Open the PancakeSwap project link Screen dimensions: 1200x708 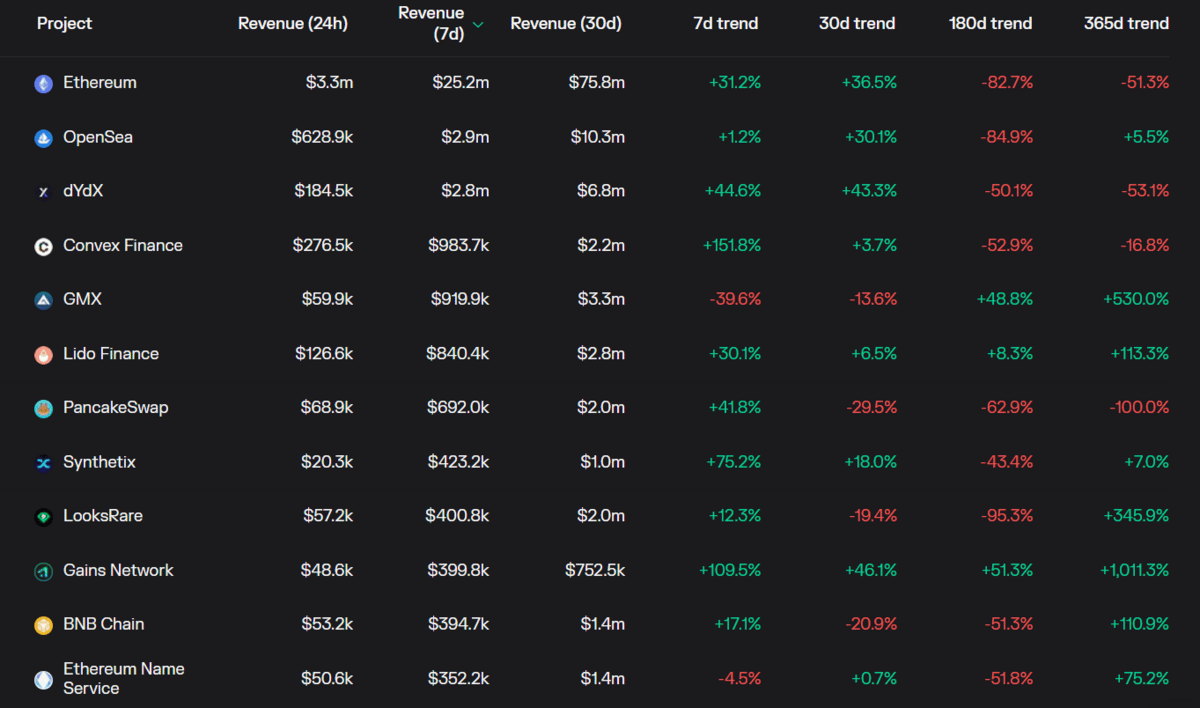116,407
